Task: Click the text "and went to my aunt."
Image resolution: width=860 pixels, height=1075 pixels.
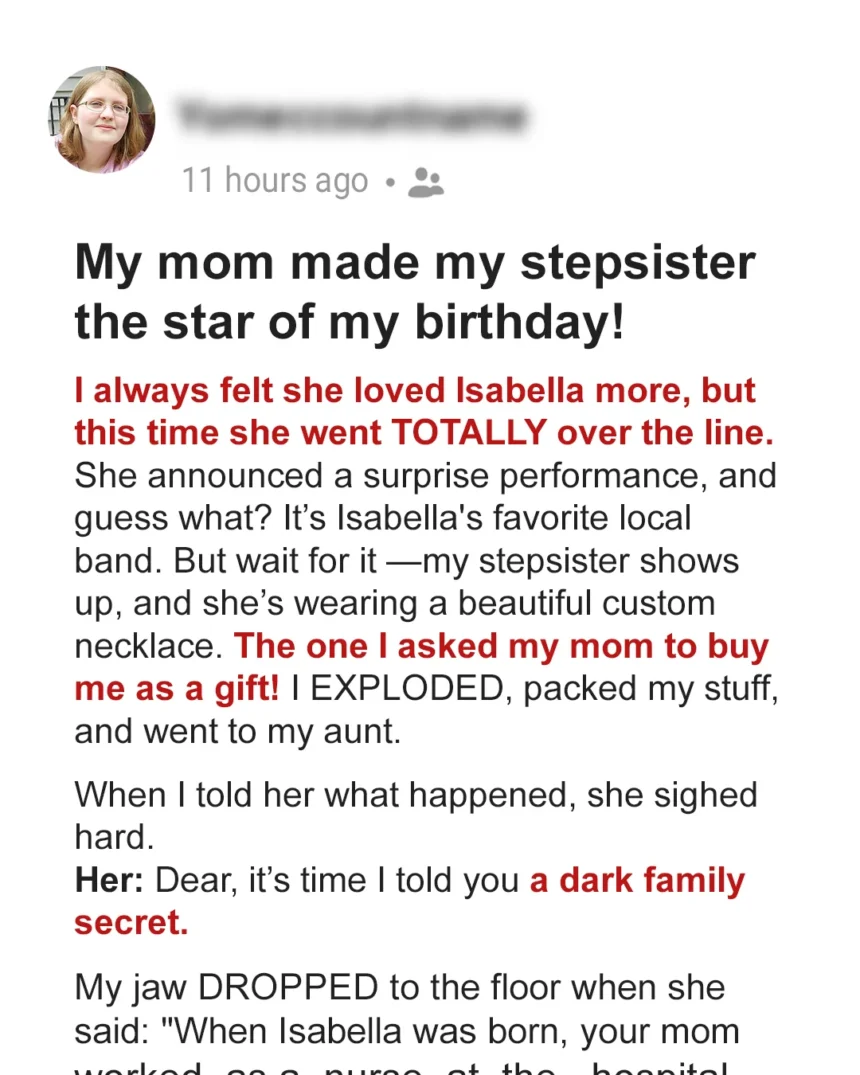Action: pos(237,732)
